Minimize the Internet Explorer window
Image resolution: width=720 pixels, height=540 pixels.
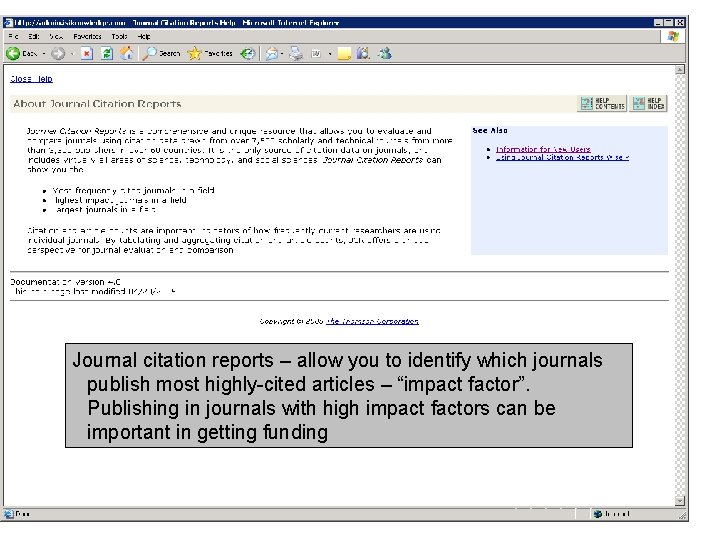[658, 22]
